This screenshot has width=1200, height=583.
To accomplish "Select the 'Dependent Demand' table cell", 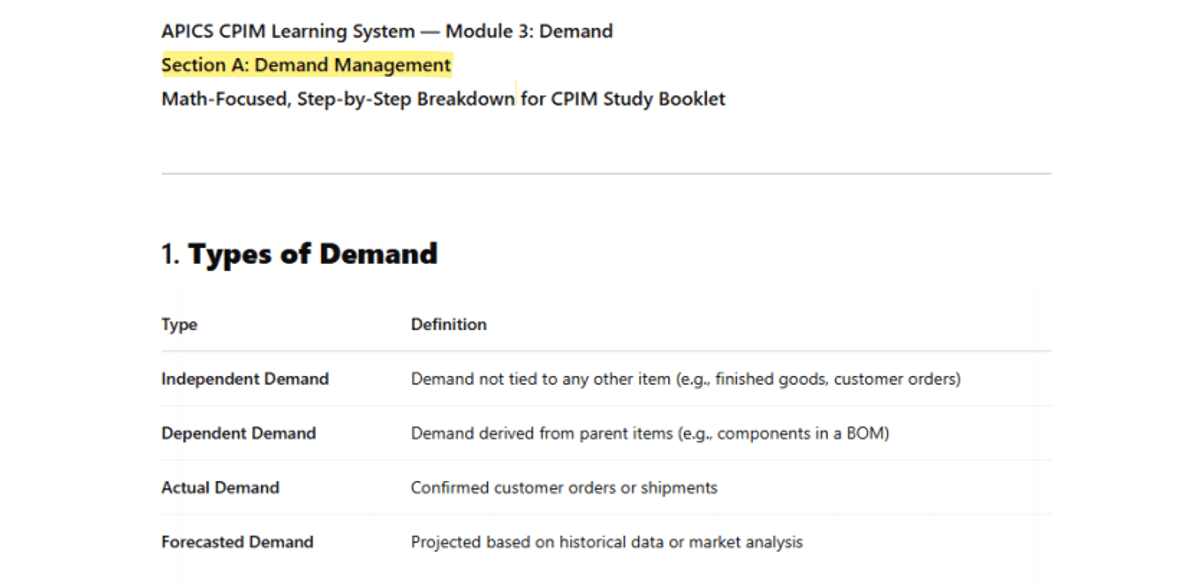I will [x=238, y=433].
